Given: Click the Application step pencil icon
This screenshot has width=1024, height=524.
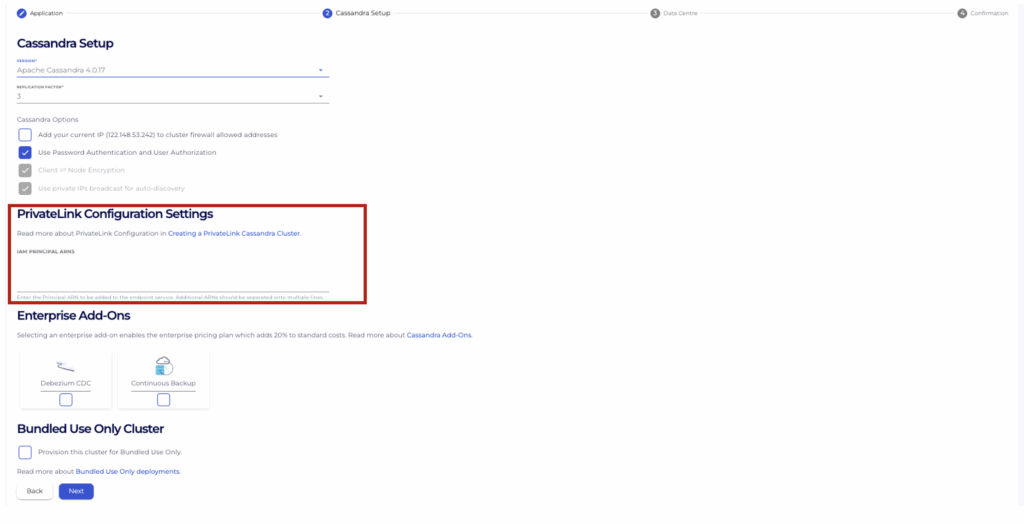Looking at the screenshot, I should pyautogui.click(x=22, y=13).
